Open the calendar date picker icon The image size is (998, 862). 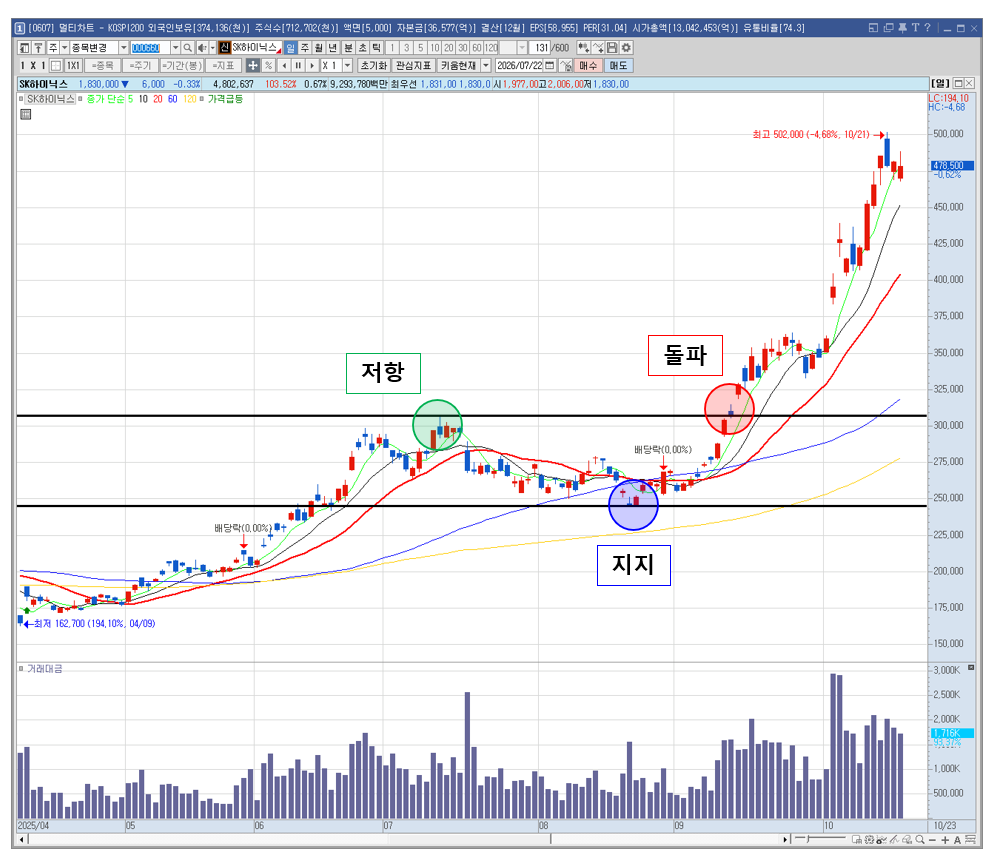point(550,66)
